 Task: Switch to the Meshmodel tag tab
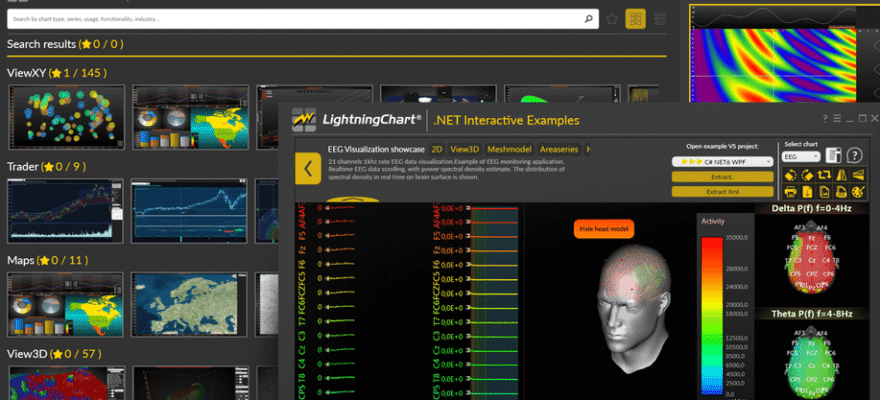508,149
